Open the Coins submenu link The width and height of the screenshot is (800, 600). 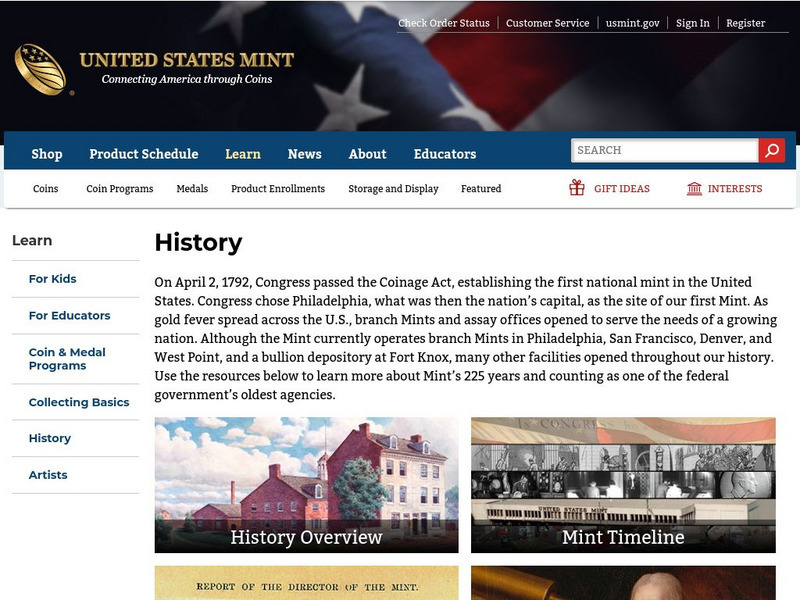45,188
